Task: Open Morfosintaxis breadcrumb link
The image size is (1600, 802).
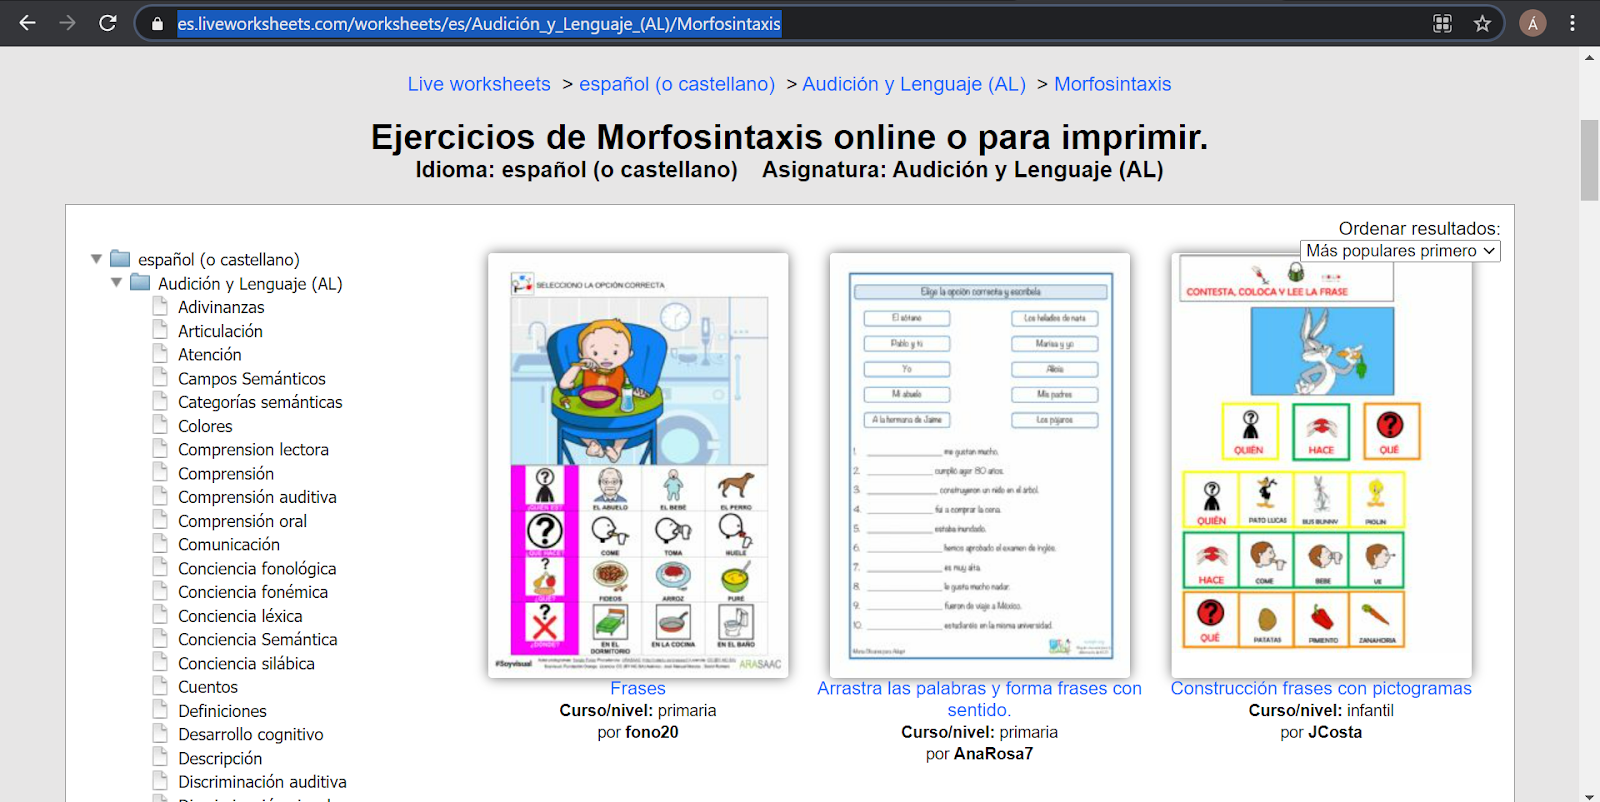Action: pyautogui.click(x=1113, y=84)
